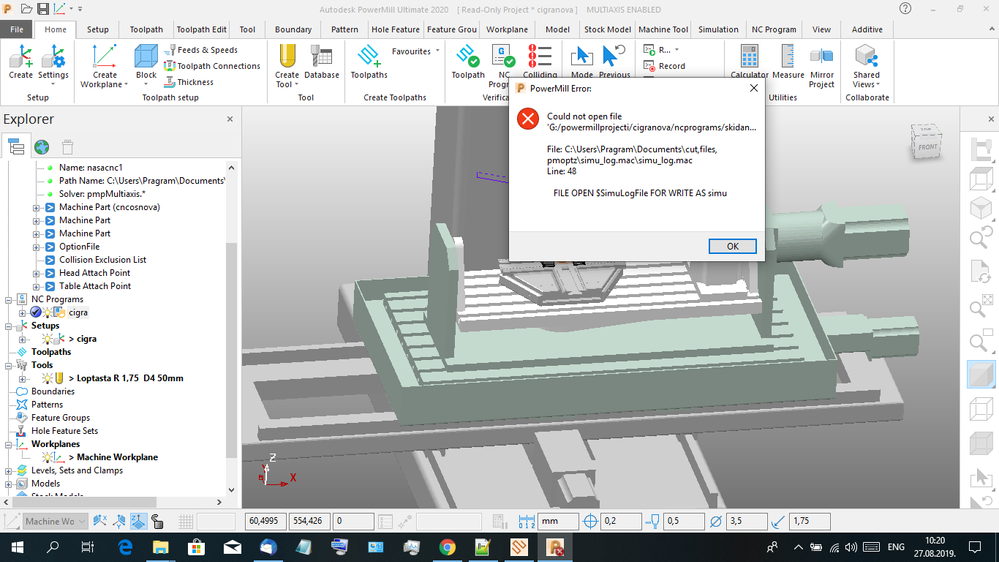Image resolution: width=999 pixels, height=562 pixels.
Task: Expand Head Attach Point node
Action: tap(36, 273)
